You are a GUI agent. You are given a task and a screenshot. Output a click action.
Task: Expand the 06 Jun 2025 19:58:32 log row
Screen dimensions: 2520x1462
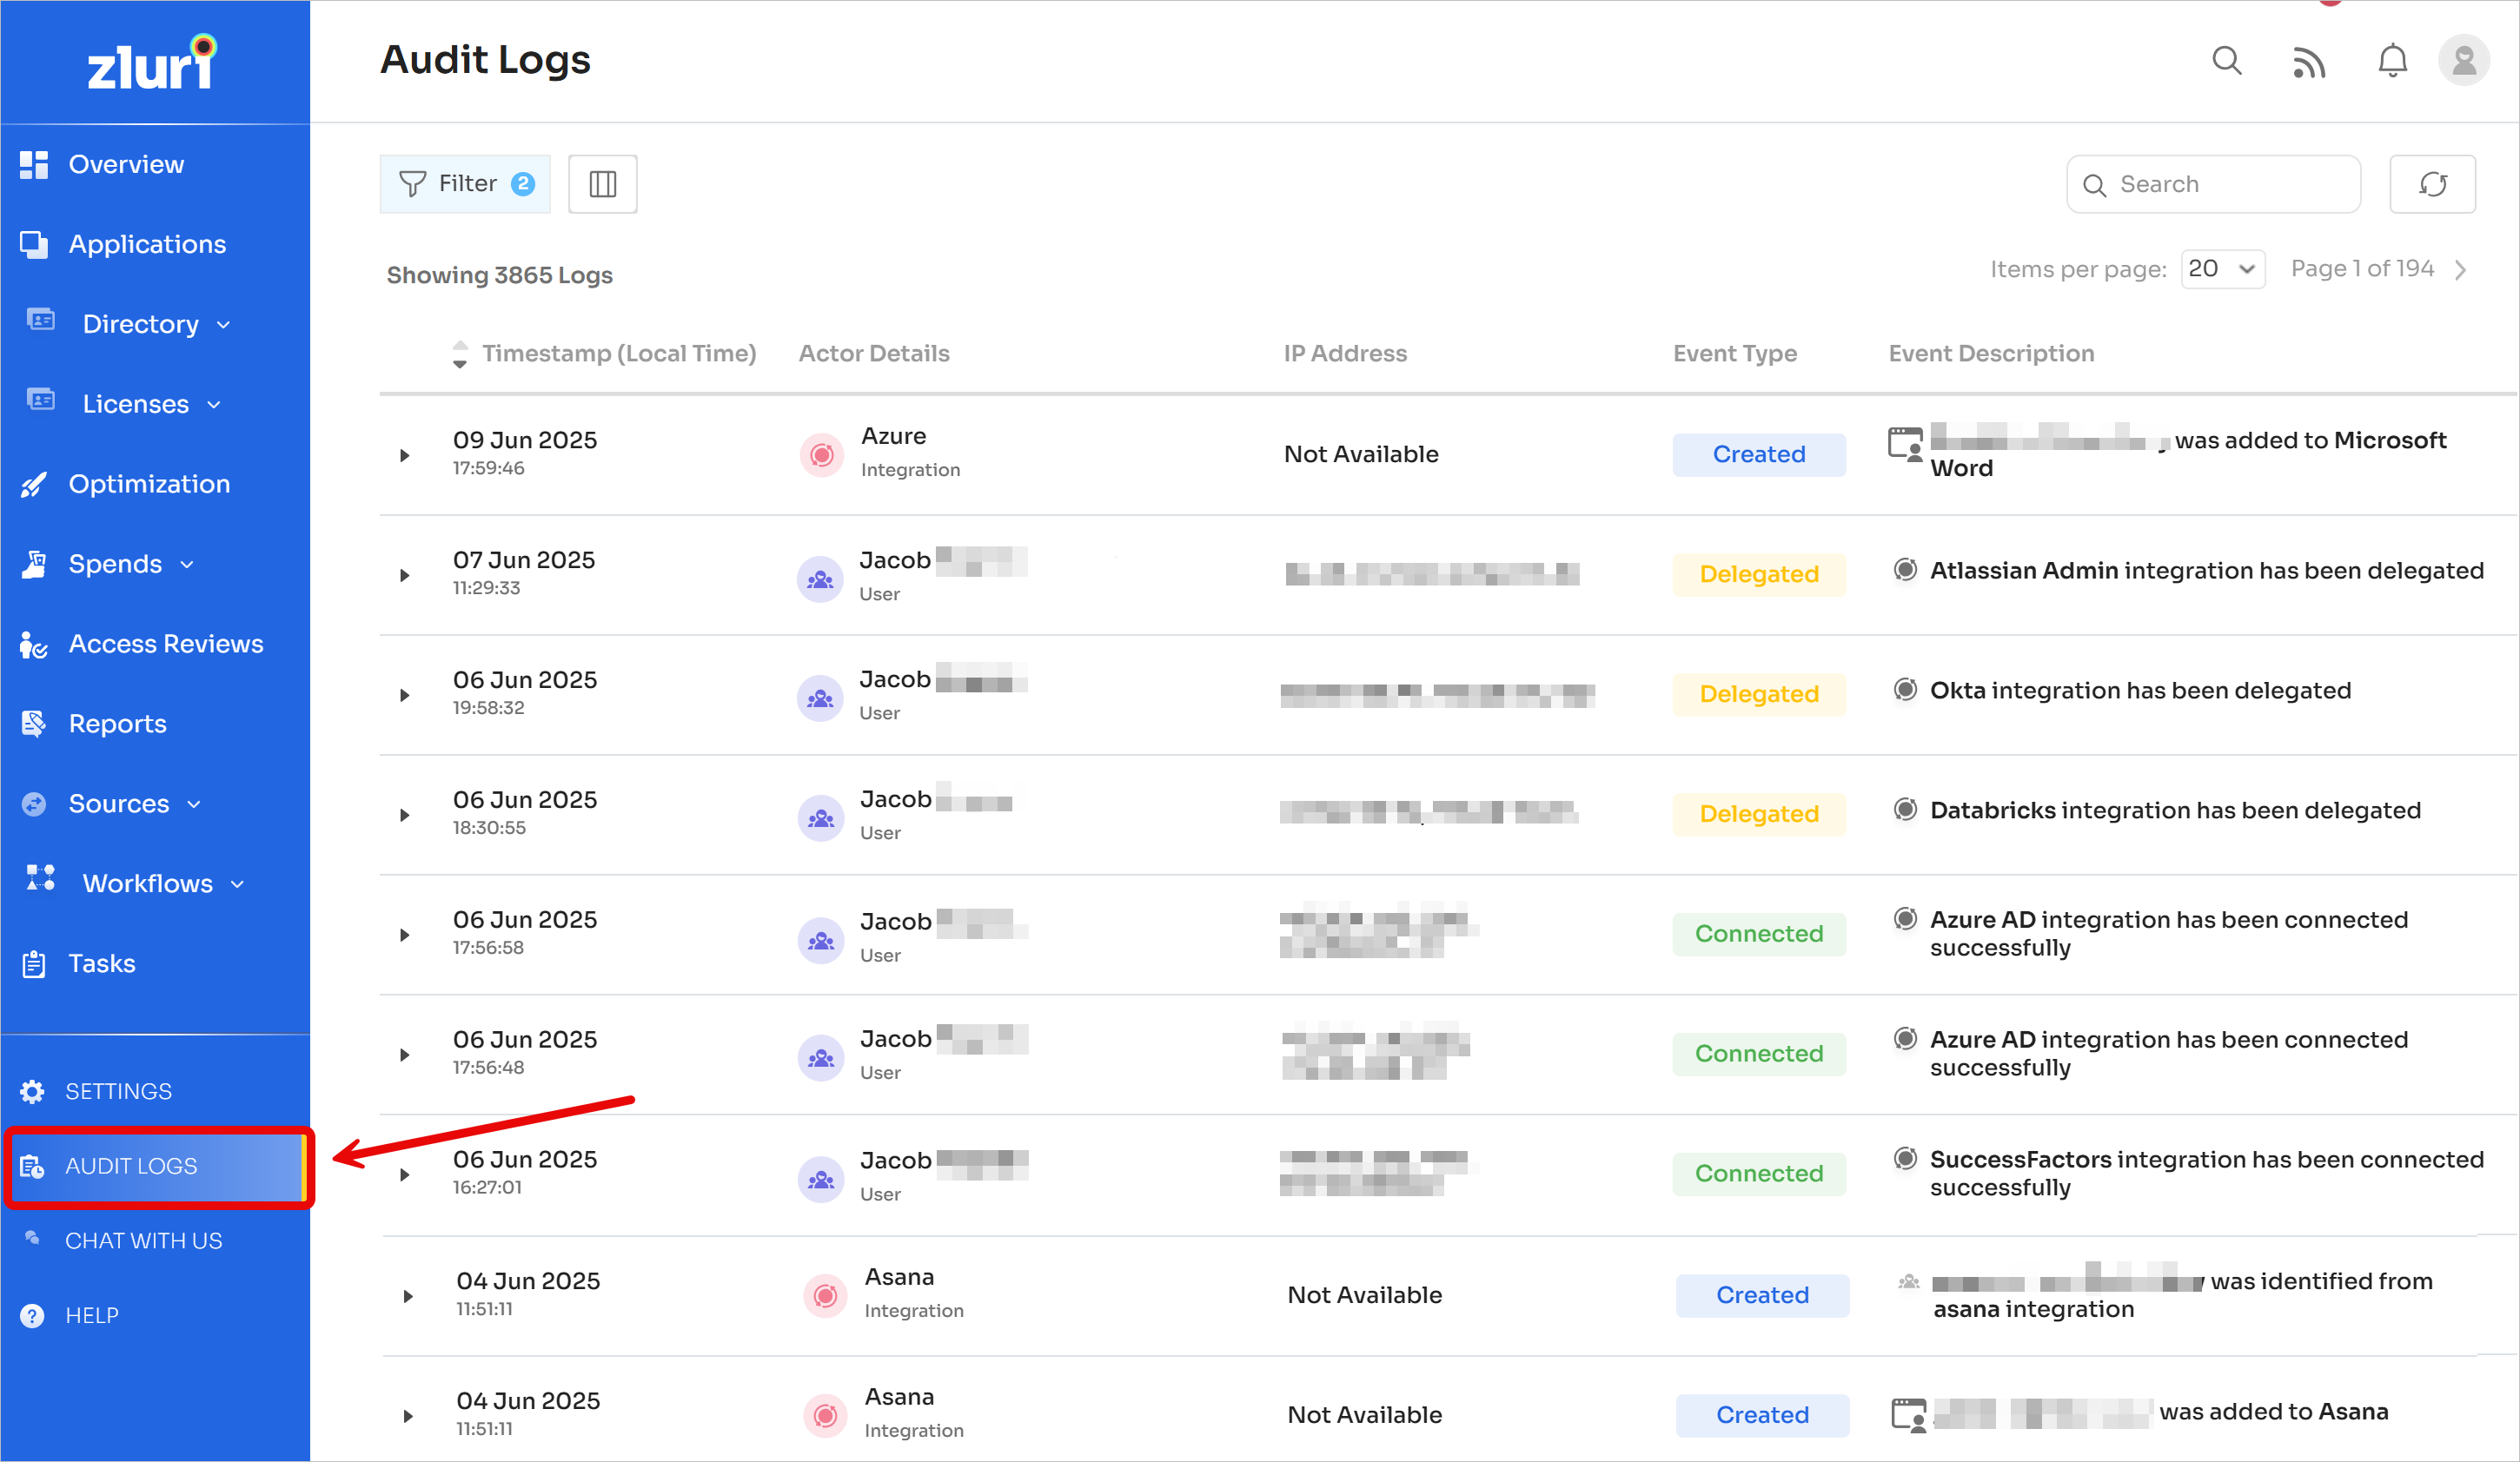[x=404, y=695]
